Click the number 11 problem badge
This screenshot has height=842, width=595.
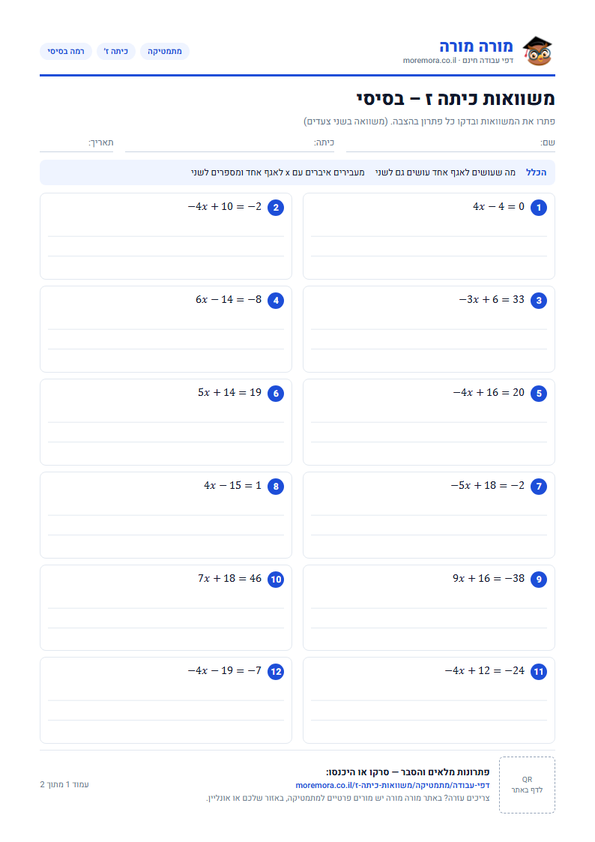[539, 672]
